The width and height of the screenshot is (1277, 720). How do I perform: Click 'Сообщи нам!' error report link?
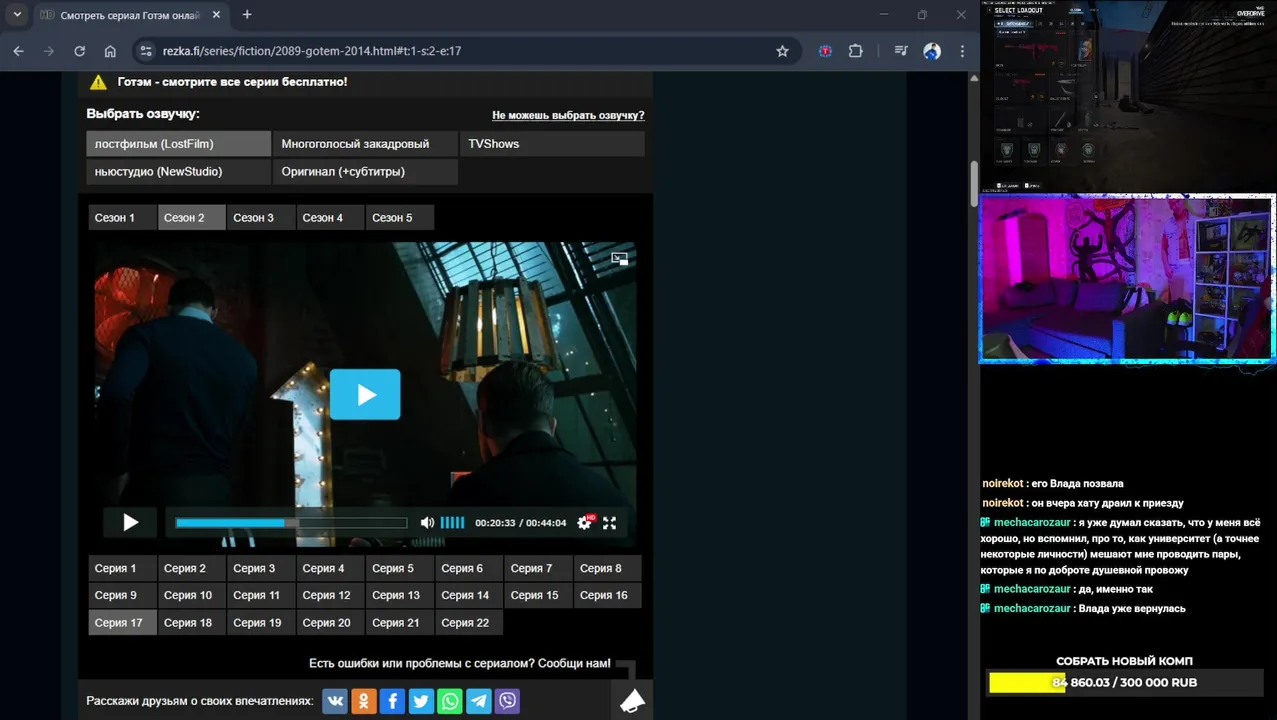click(574, 664)
